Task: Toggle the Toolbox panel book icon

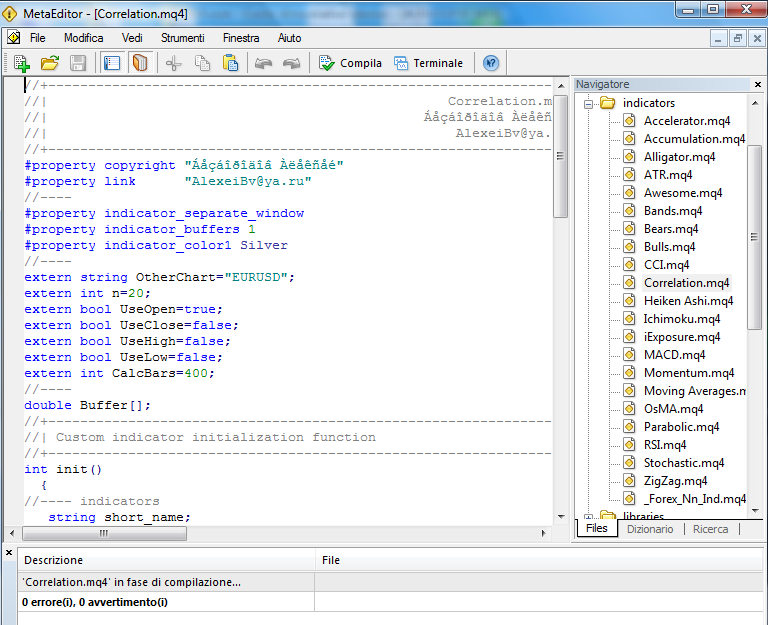Action: click(140, 63)
